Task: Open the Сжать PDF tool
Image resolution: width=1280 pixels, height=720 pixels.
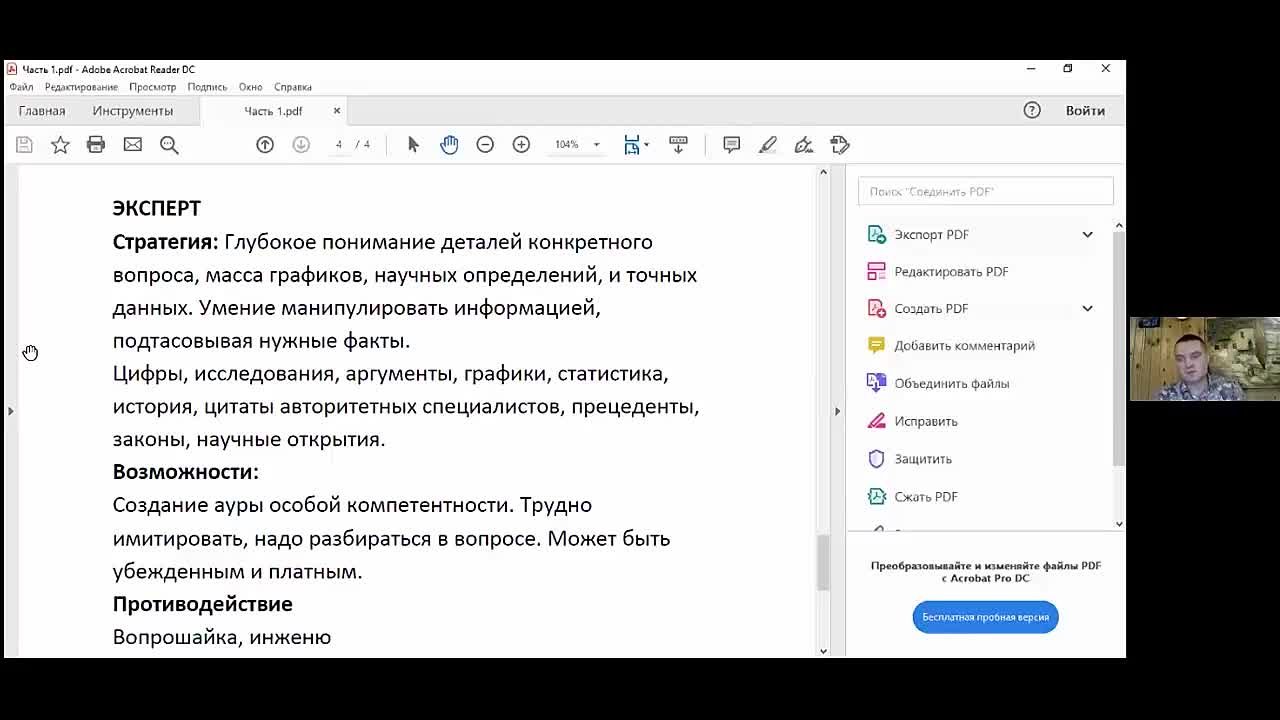Action: (x=926, y=496)
